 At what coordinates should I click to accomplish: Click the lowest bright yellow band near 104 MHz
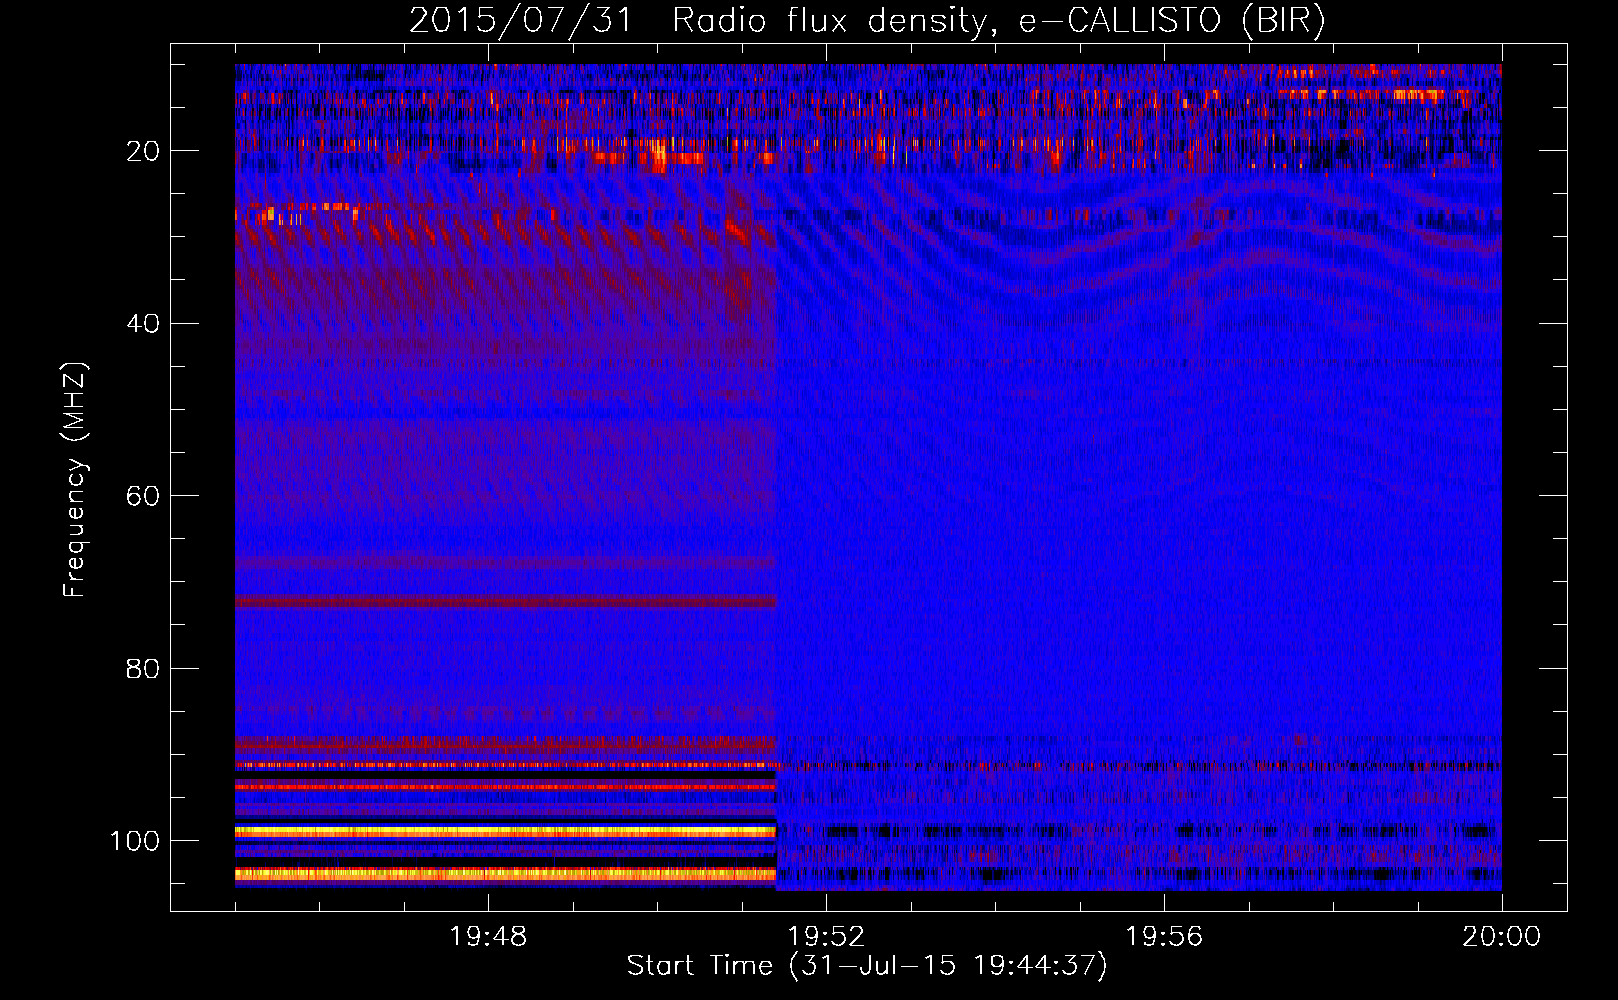point(505,874)
